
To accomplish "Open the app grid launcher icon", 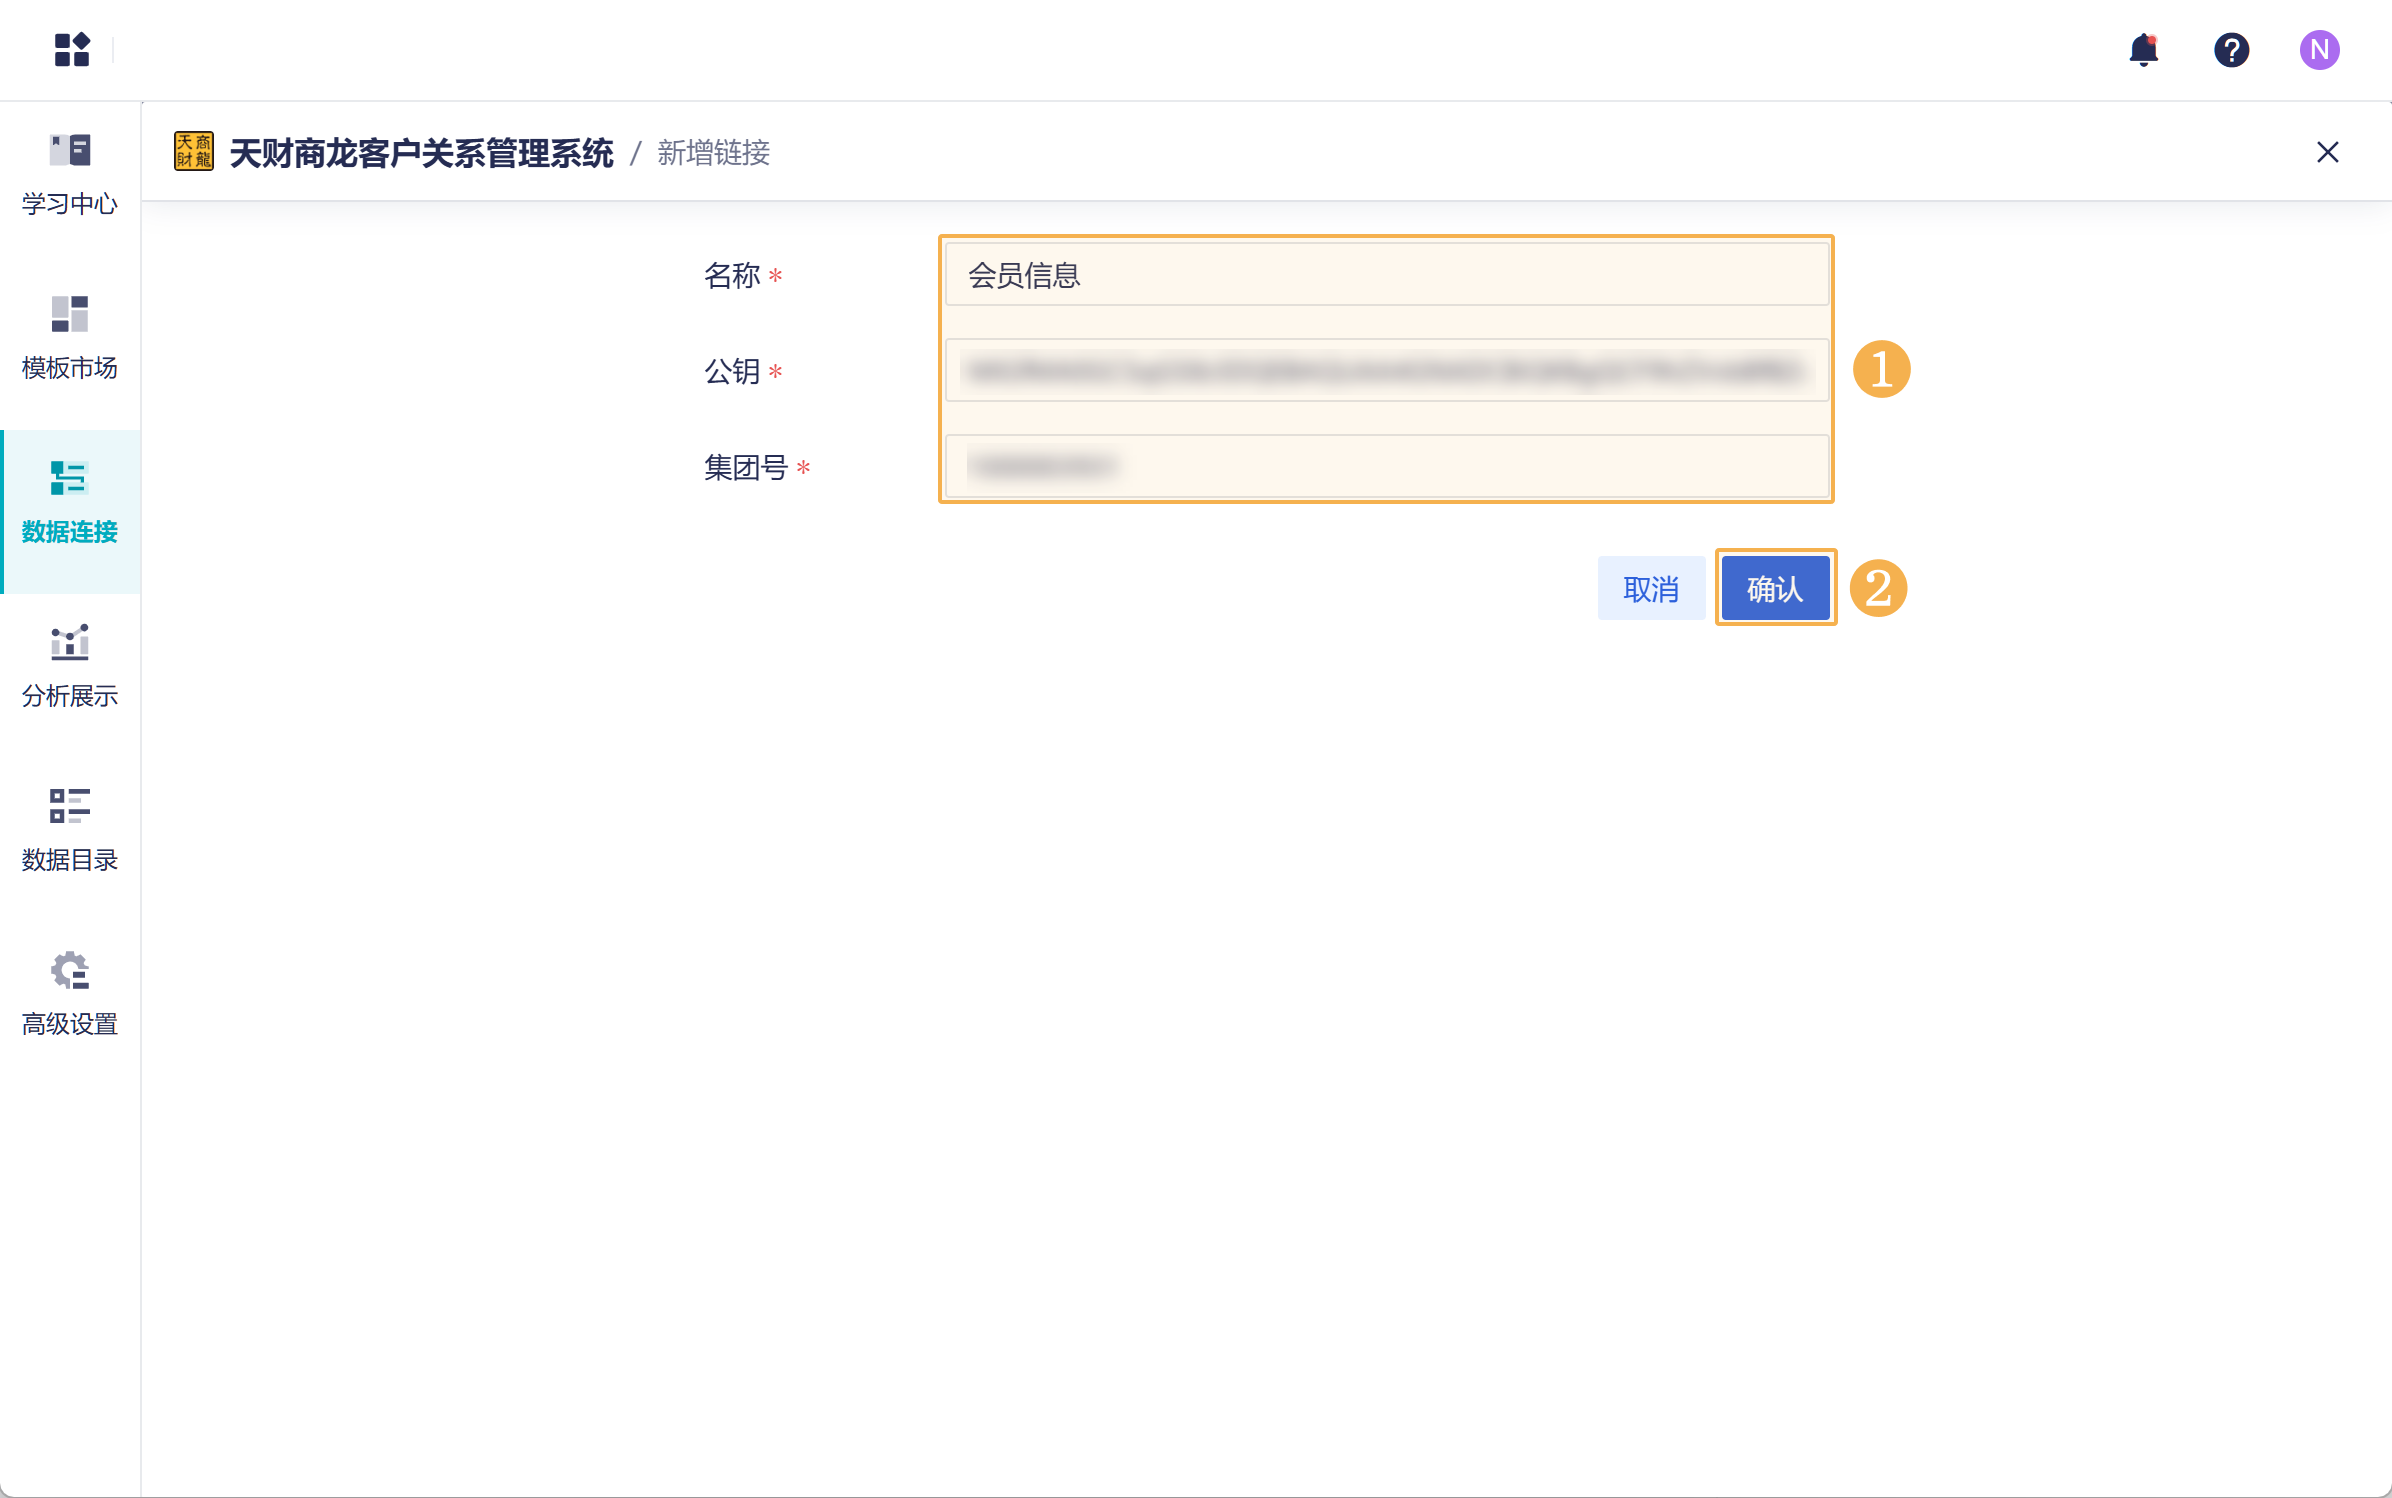I will [72, 49].
